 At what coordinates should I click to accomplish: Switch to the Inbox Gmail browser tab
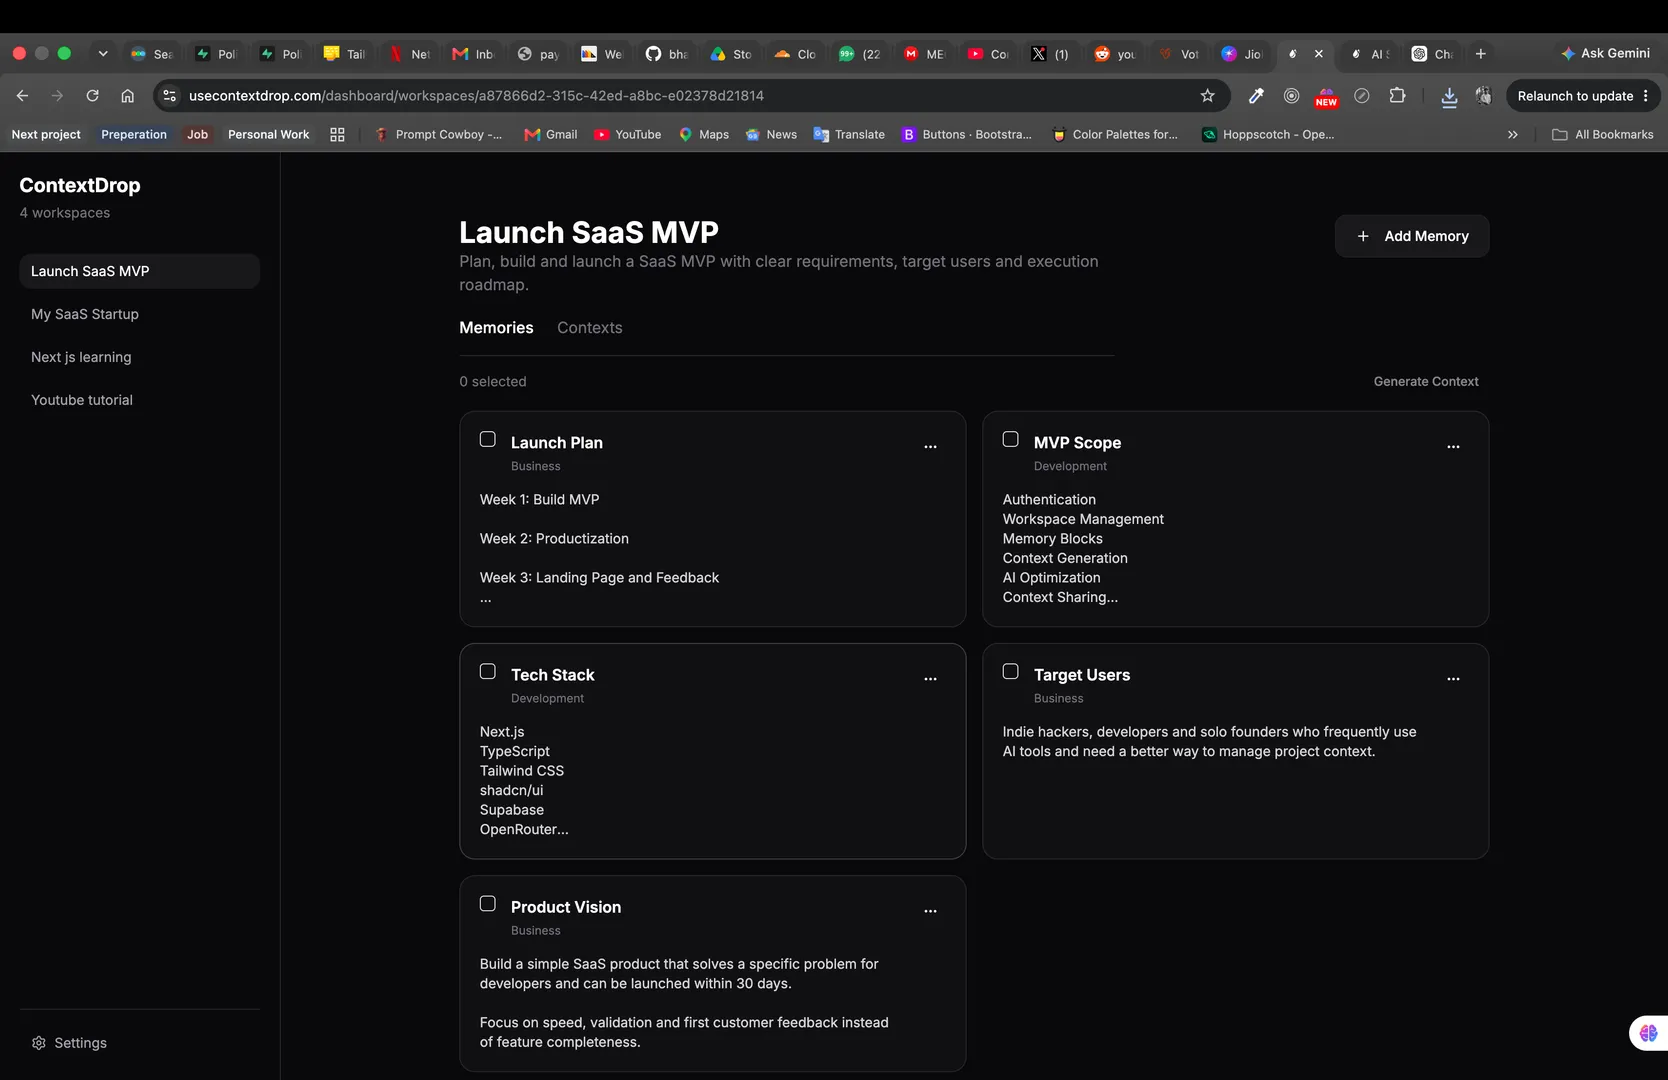tap(474, 54)
